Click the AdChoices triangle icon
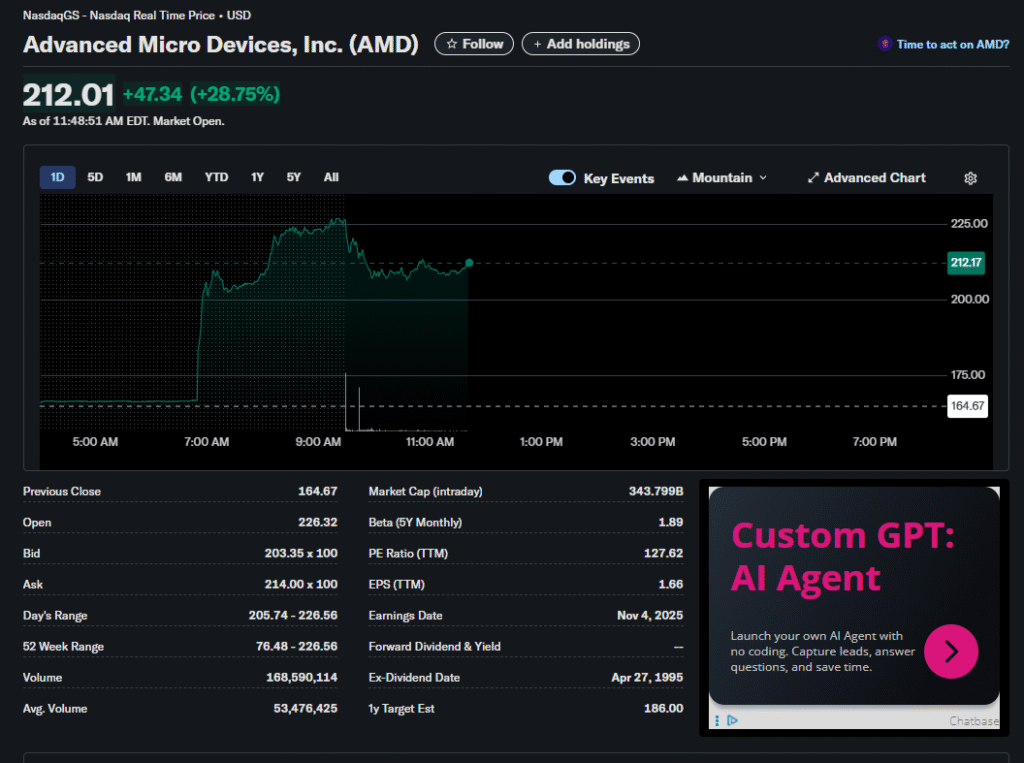 pyautogui.click(x=733, y=720)
